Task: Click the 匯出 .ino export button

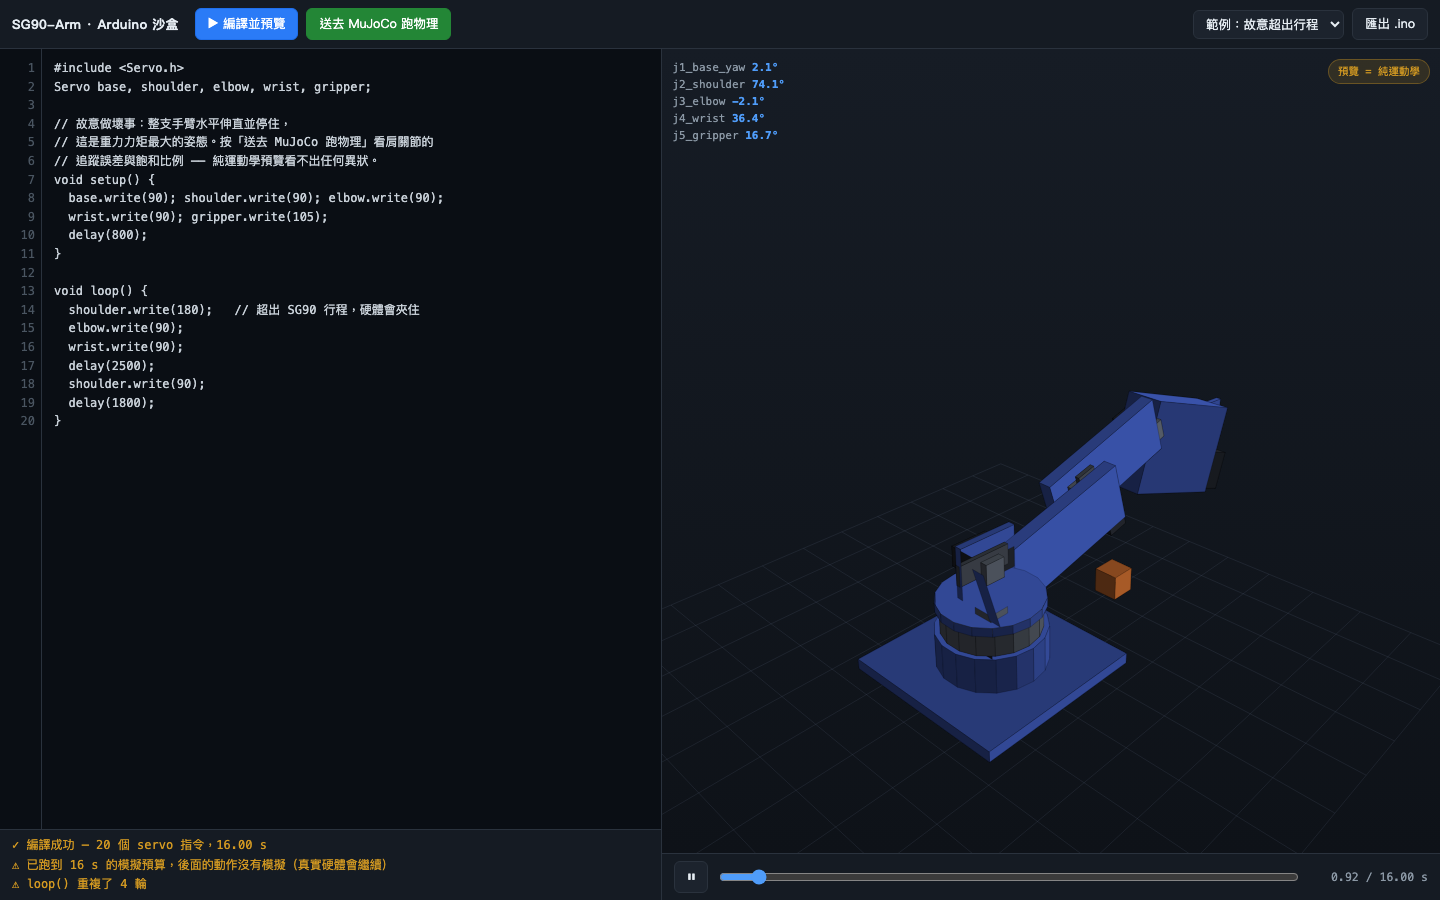Action: [x=1390, y=24]
